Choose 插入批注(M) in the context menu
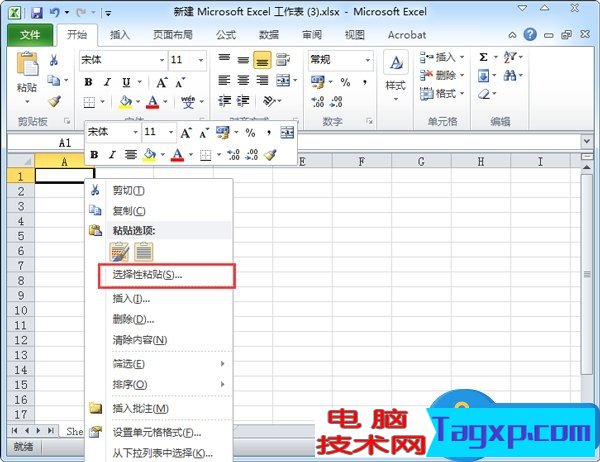The height and width of the screenshot is (462, 600). 159,409
